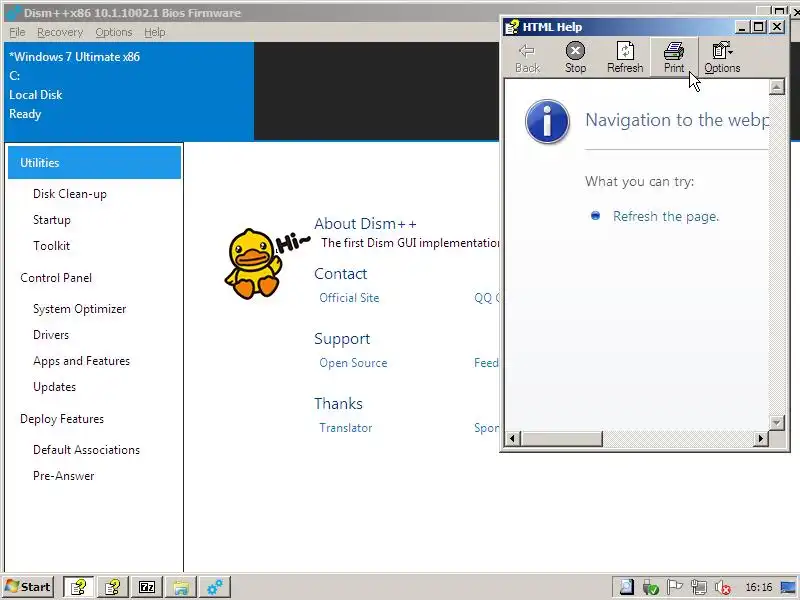
Task: Click the network tray icon
Action: point(698,587)
